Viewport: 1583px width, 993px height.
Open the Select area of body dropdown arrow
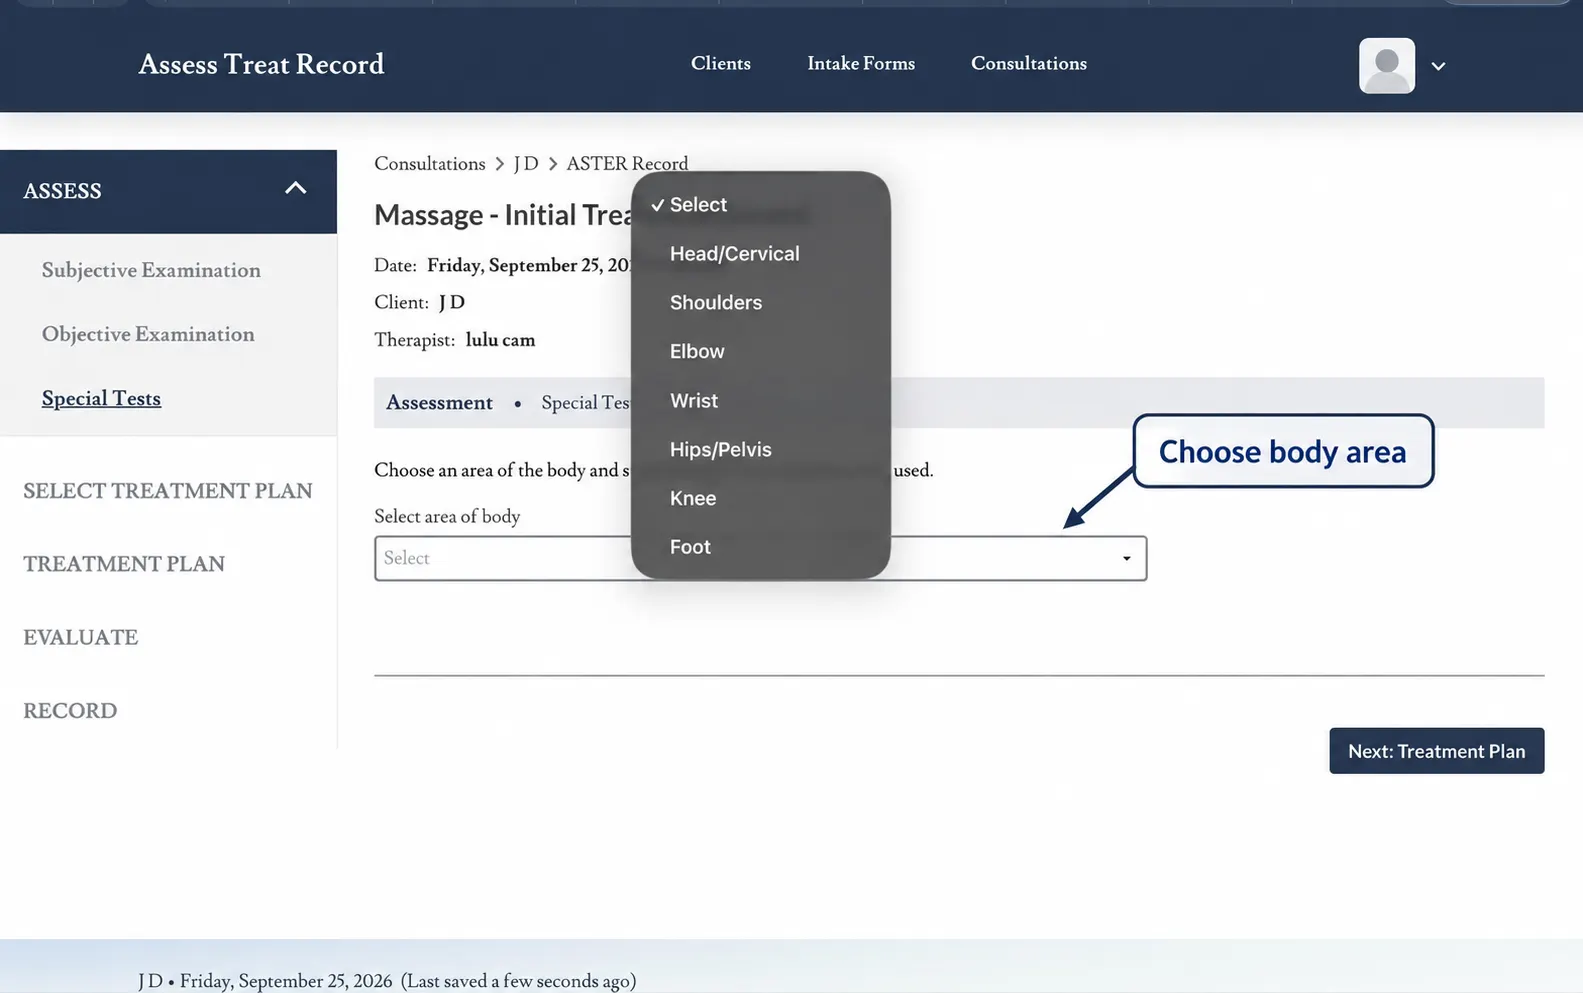1126,558
